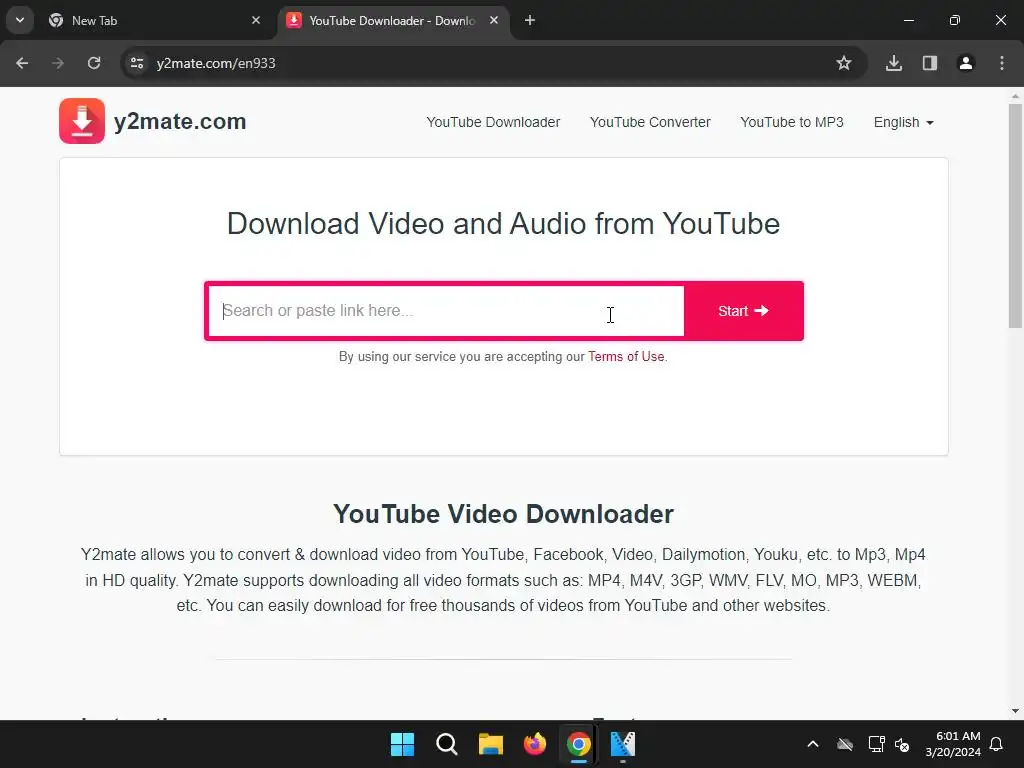Image resolution: width=1024 pixels, height=768 pixels.
Task: Show hidden icons in system tray
Action: (x=812, y=744)
